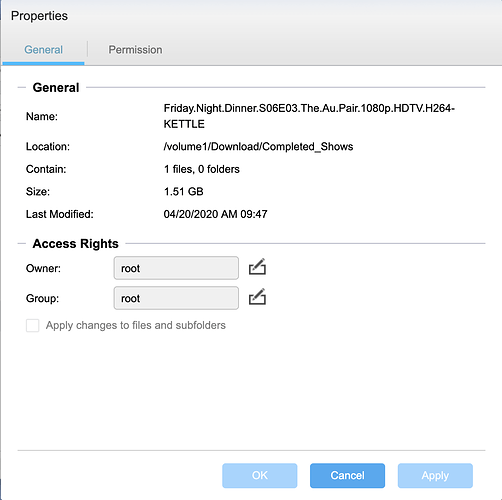Image resolution: width=502 pixels, height=500 pixels.
Task: Click the text 1 files, 0 folders
Action: (202, 169)
